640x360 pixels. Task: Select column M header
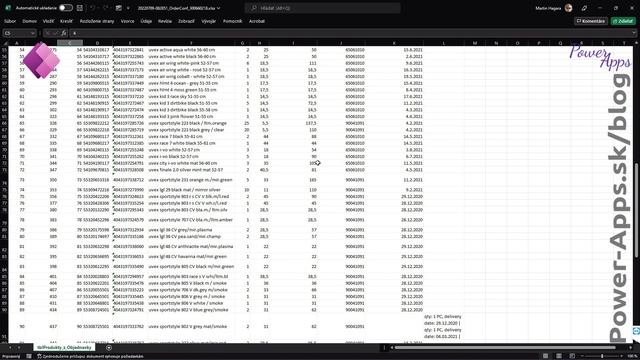pyautogui.click(x=475, y=43)
